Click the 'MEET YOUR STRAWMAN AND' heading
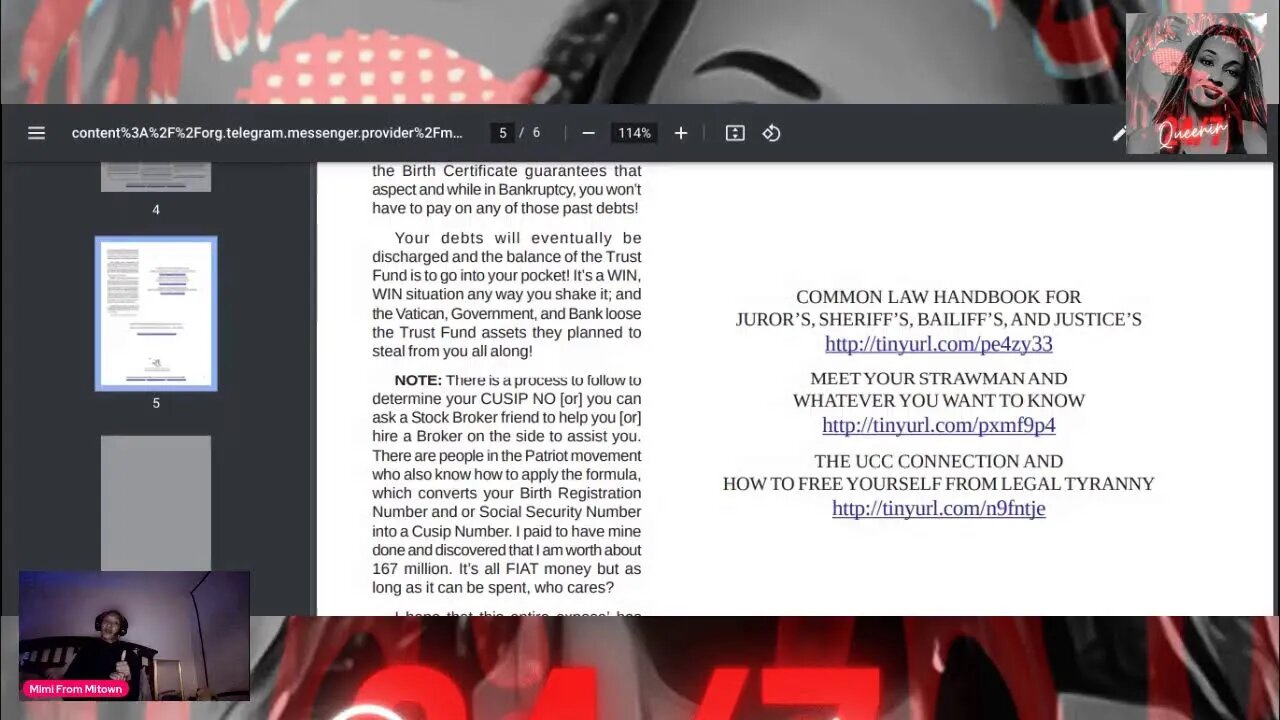The height and width of the screenshot is (720, 1280). (939, 379)
